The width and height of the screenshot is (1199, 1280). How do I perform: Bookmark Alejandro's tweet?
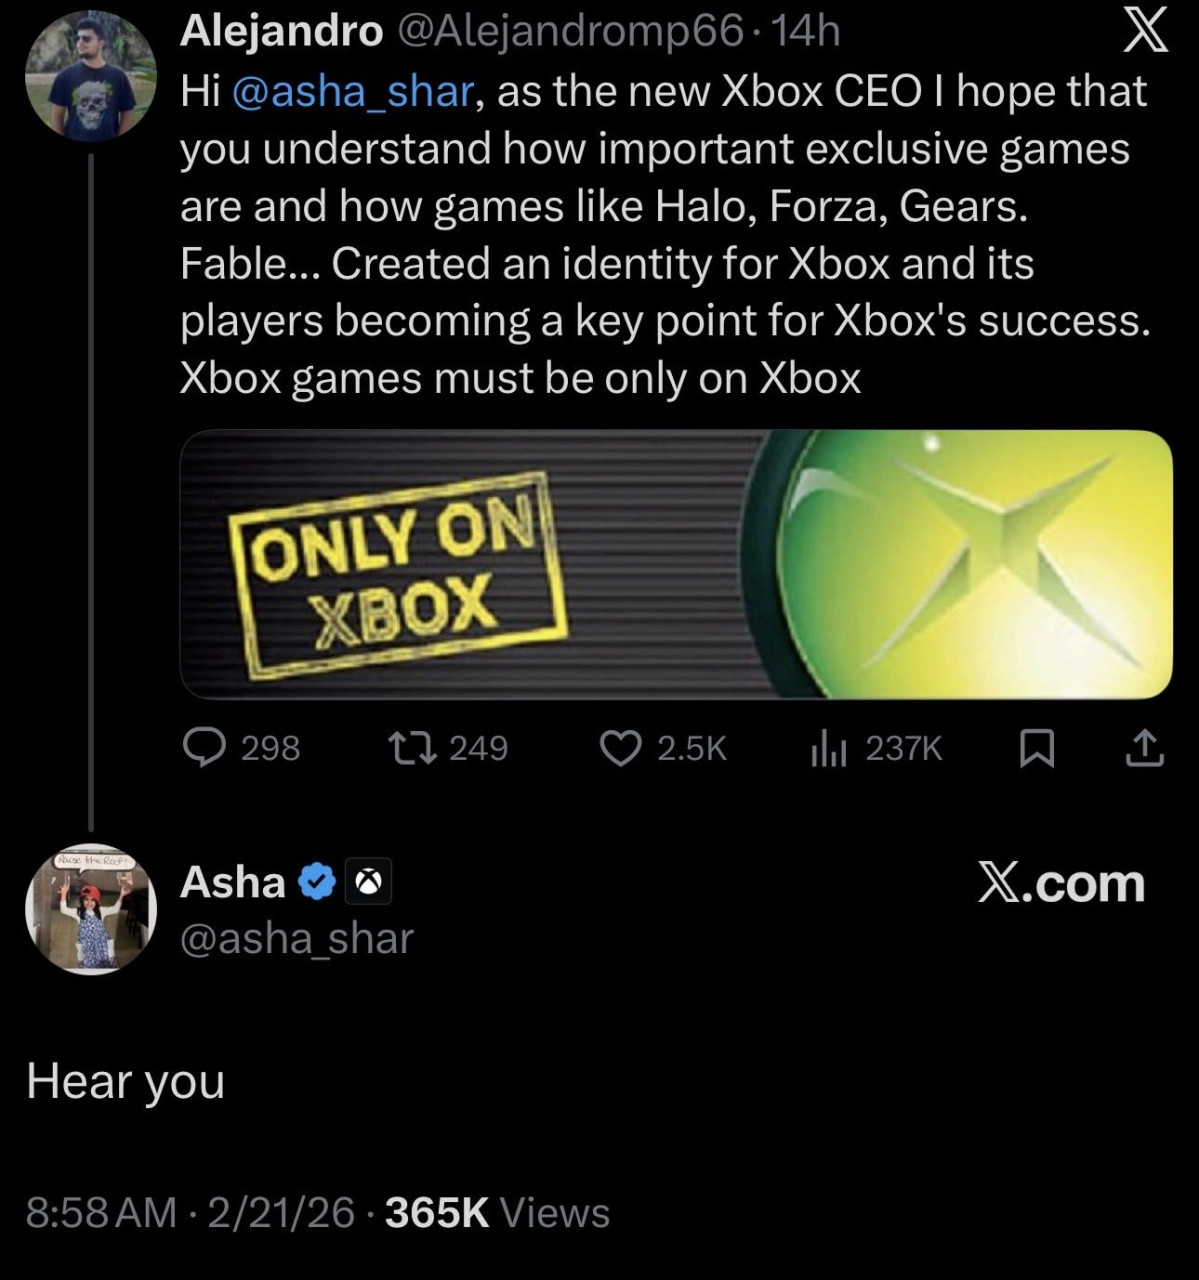[1036, 748]
